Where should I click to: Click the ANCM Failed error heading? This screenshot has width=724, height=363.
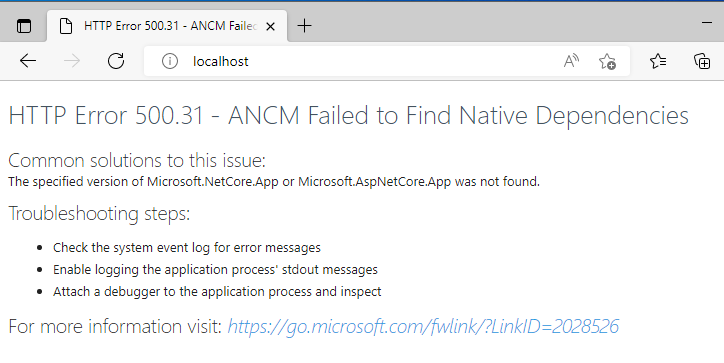coord(349,115)
